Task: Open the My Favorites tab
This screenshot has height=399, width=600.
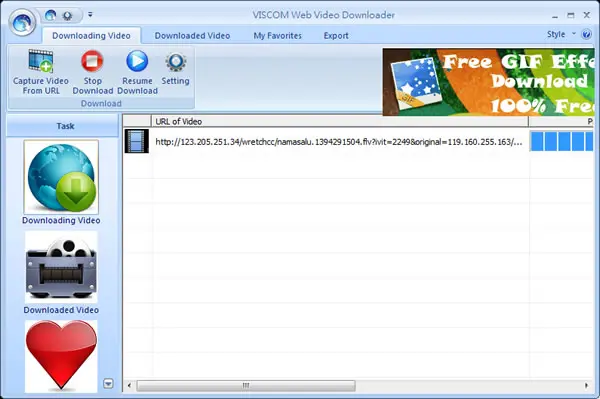Action: click(277, 36)
